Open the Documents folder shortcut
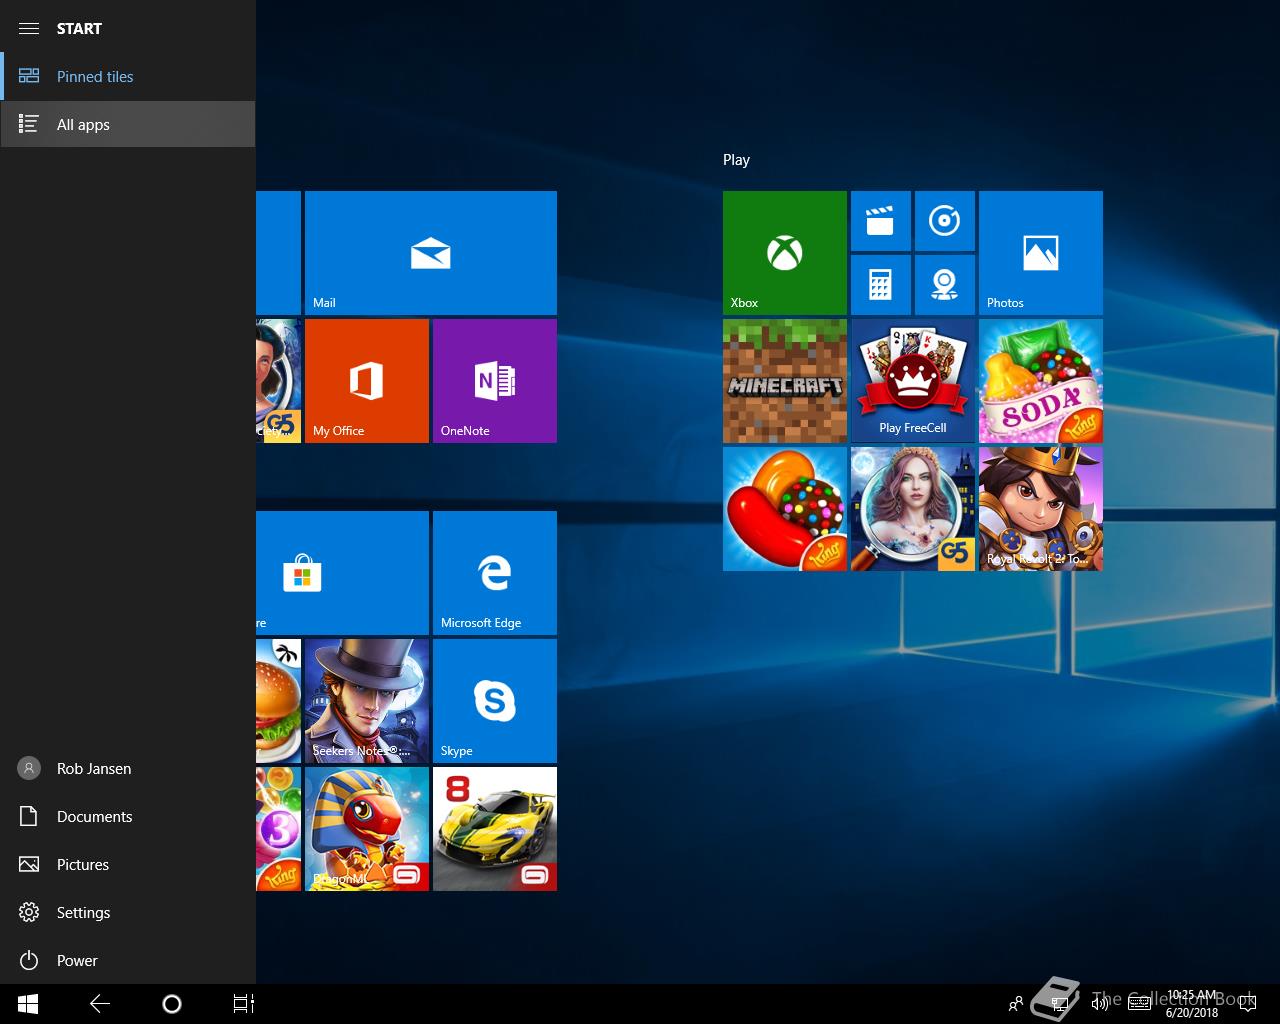 click(128, 816)
